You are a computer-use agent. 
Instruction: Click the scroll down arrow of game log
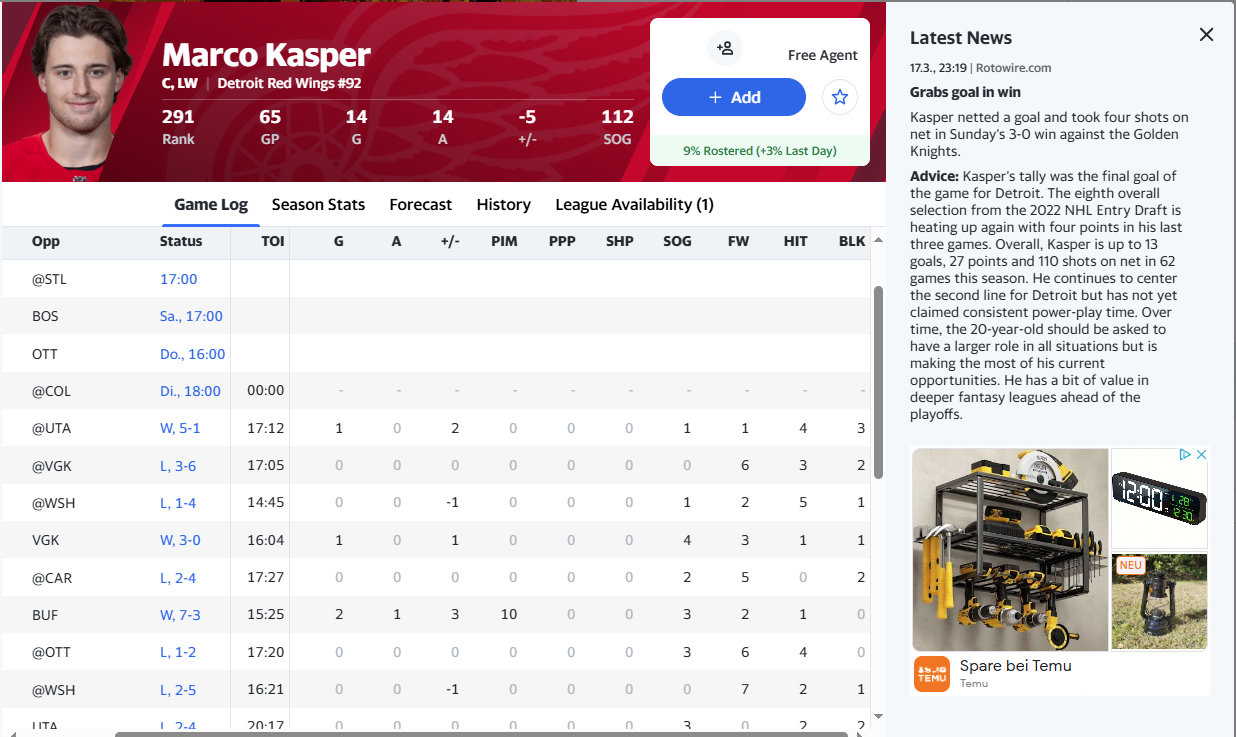tap(878, 716)
